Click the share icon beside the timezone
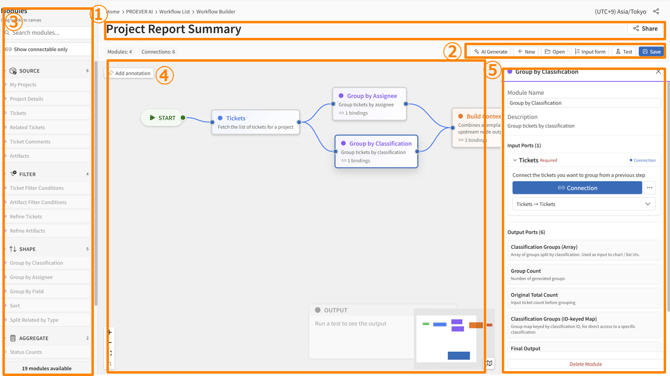Viewport: 670px width, 376px height. pyautogui.click(x=656, y=12)
